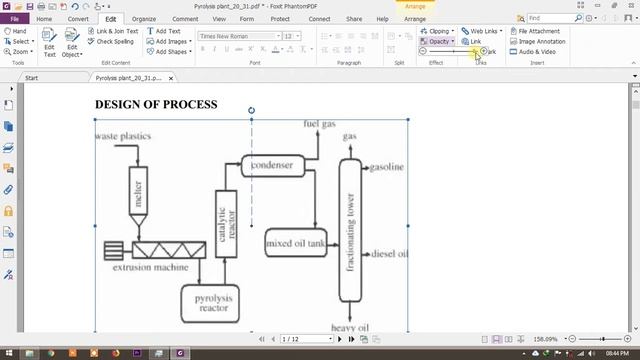Click the Link tool in Links group
The width and height of the screenshot is (640, 360).
[471, 41]
